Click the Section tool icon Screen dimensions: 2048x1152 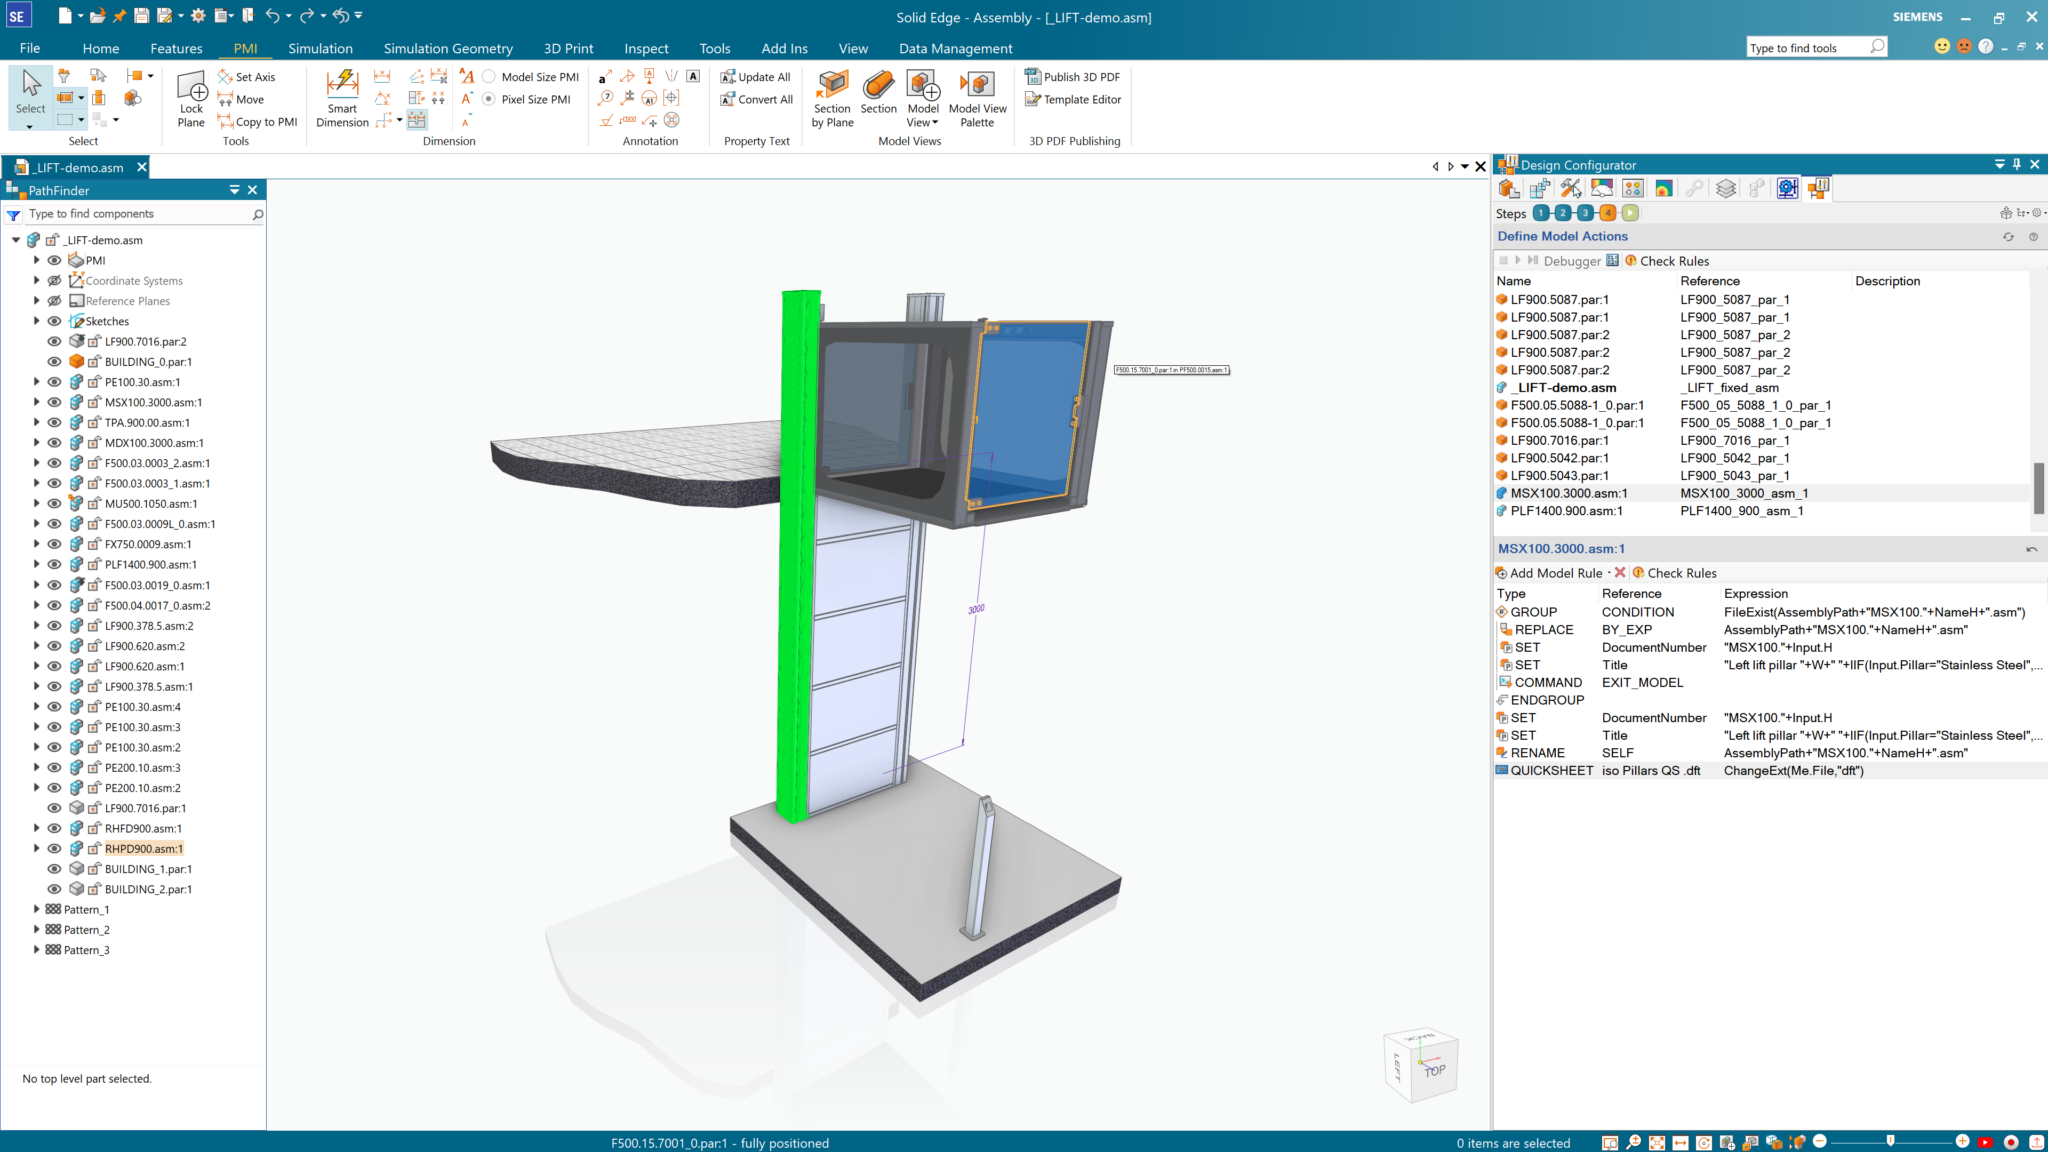[878, 92]
